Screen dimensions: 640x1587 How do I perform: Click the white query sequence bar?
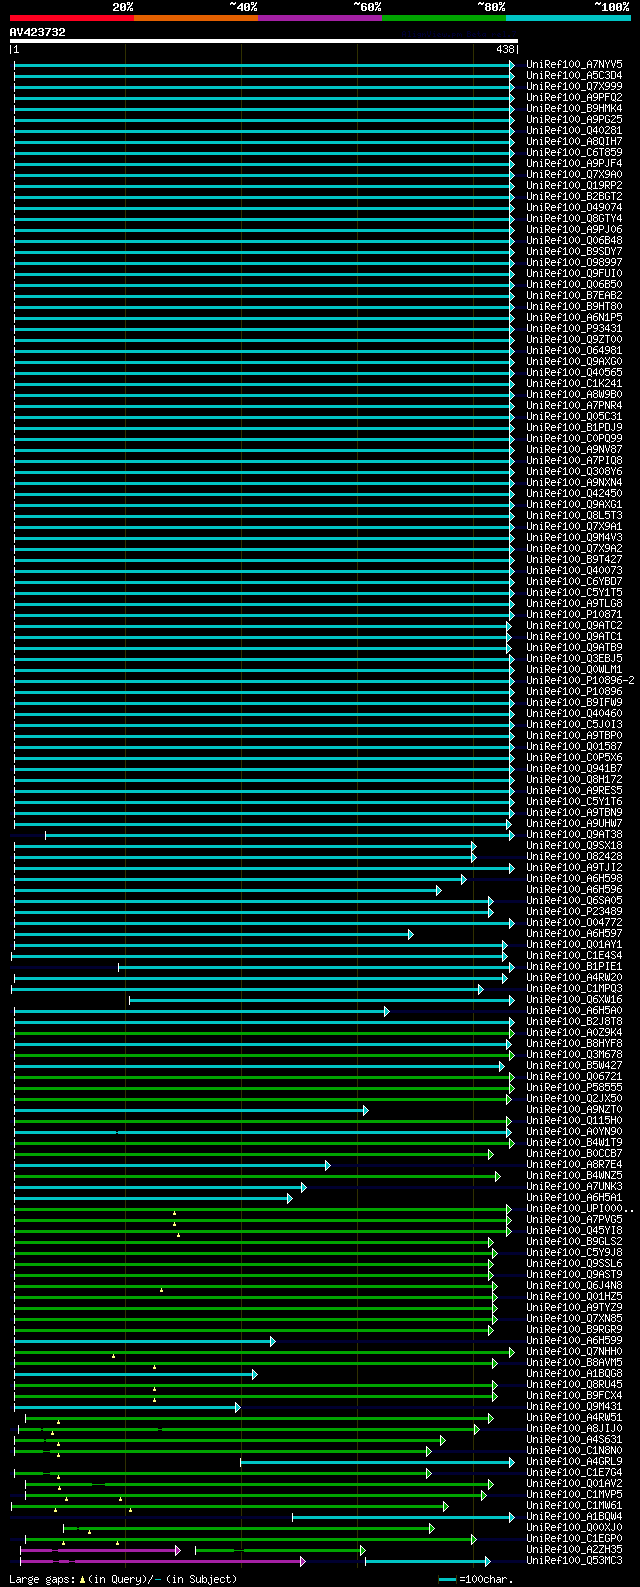[264, 41]
